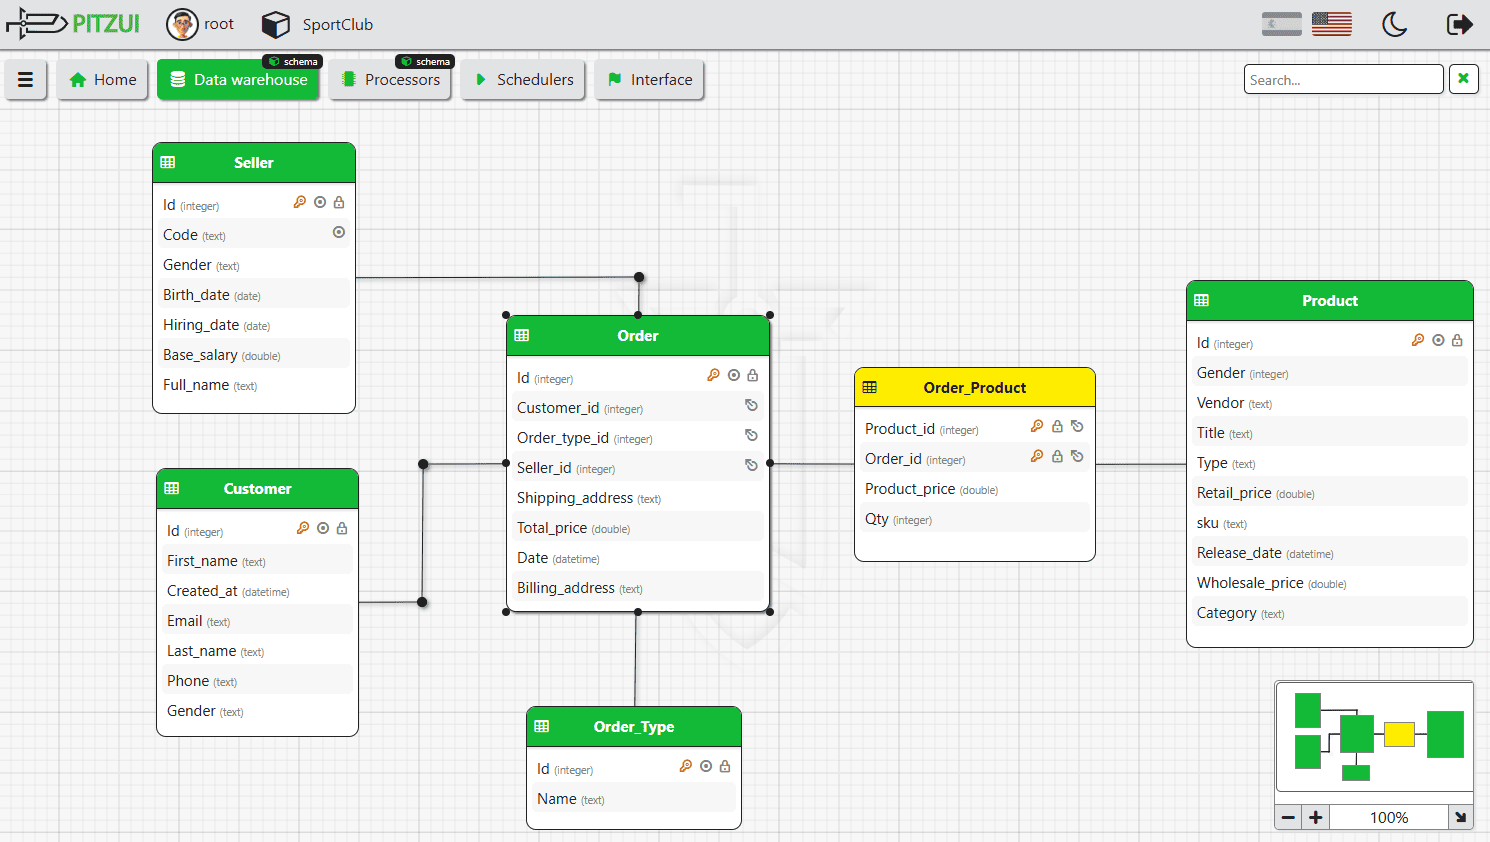
Task: Select the yellow Order_Product table header
Action: pyautogui.click(x=975, y=388)
